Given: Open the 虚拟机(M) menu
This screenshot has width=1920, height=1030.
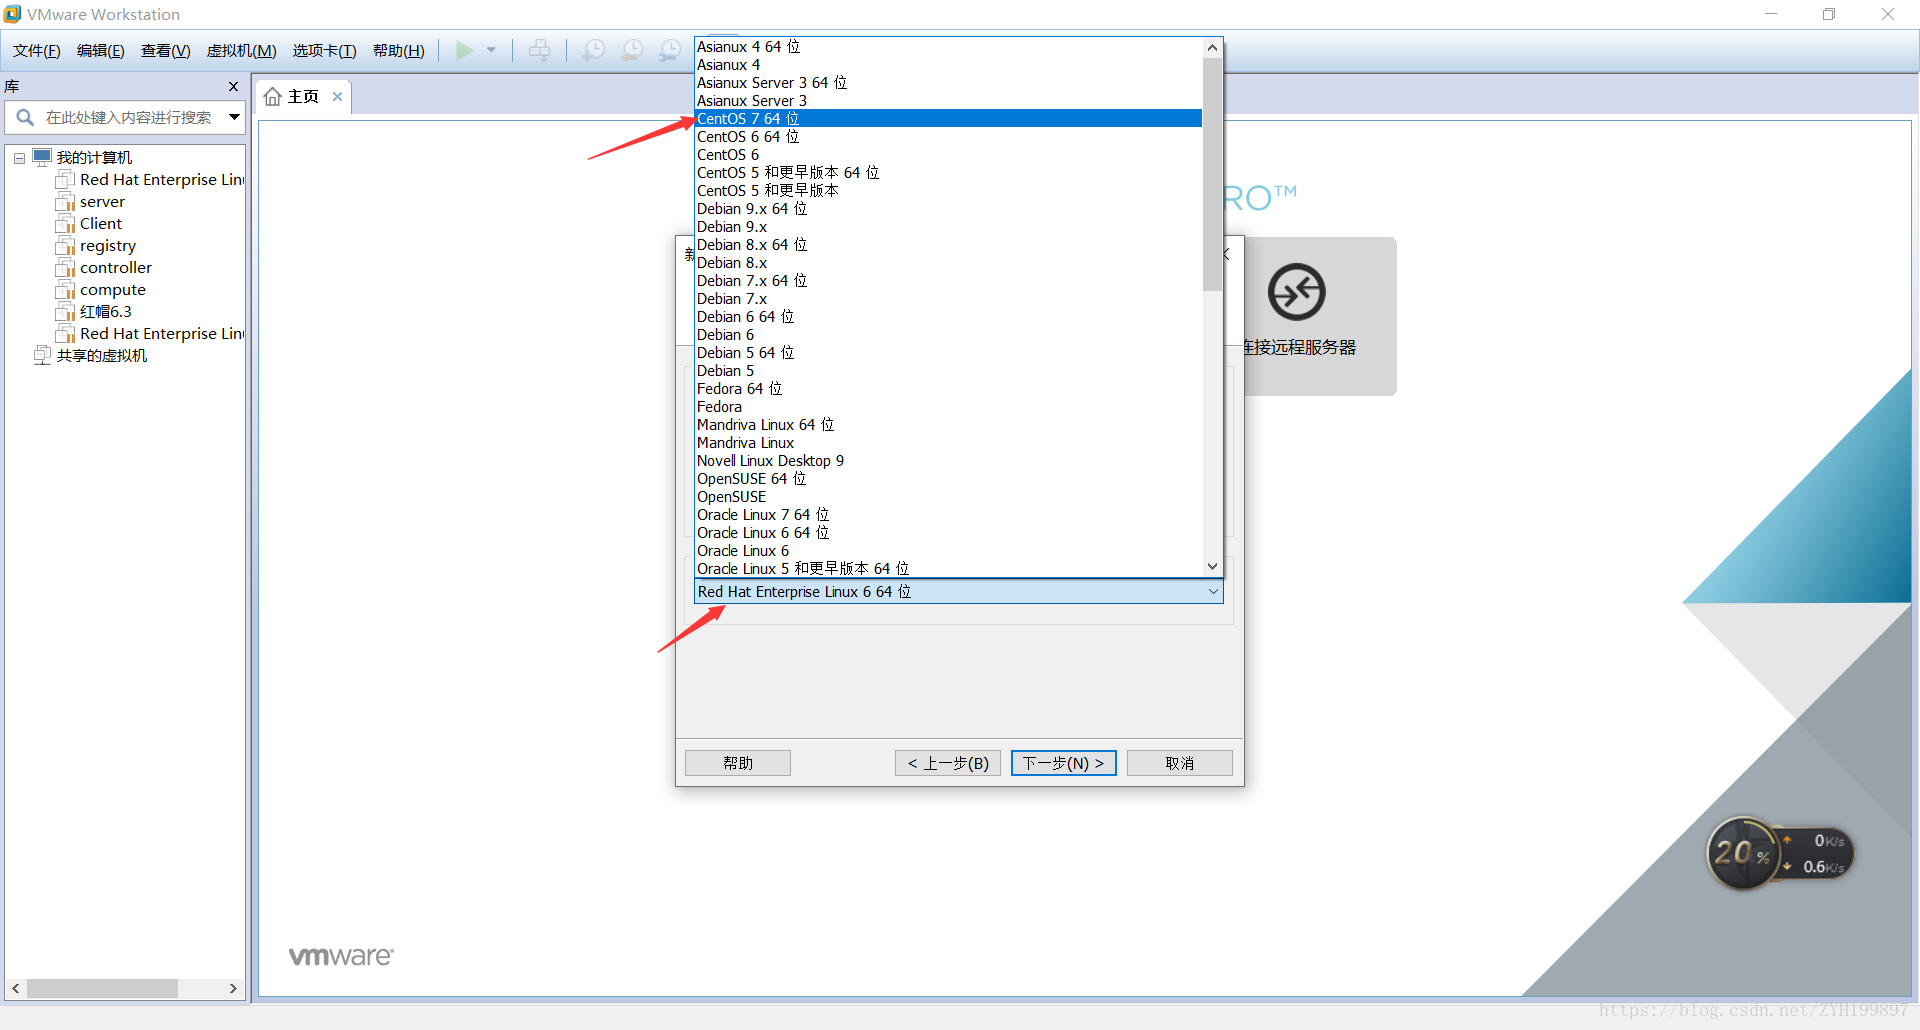Looking at the screenshot, I should coord(242,51).
